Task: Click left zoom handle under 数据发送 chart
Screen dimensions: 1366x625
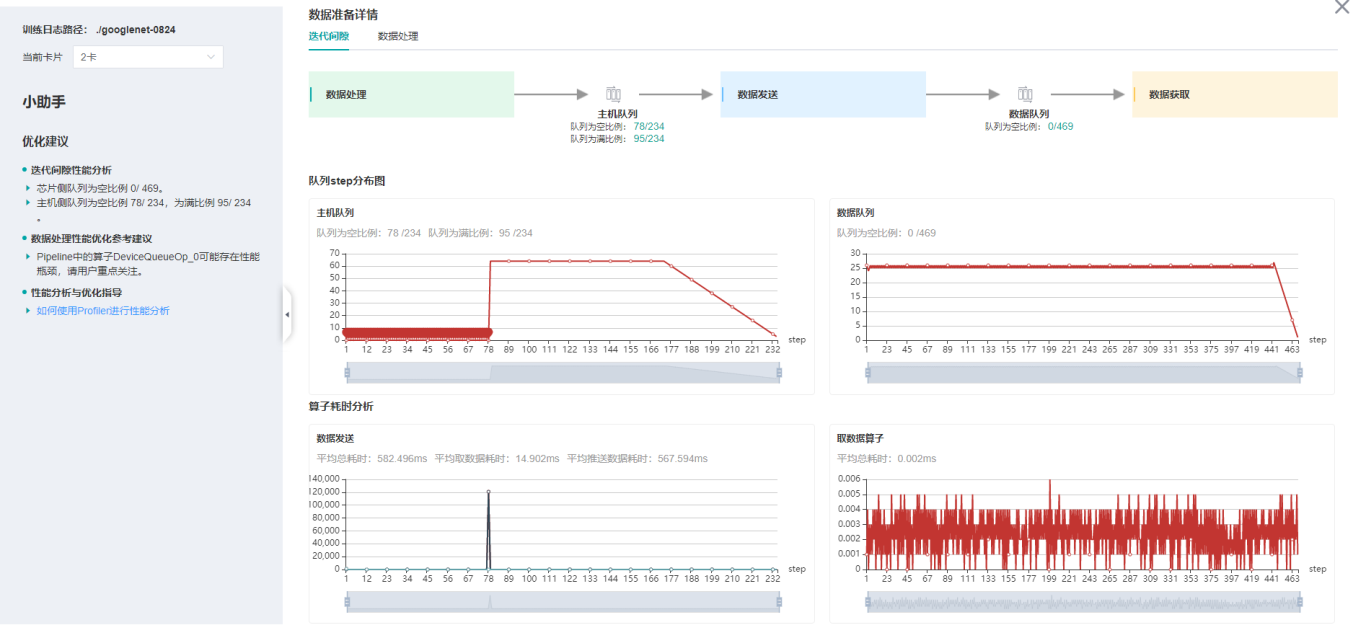Action: pos(347,601)
